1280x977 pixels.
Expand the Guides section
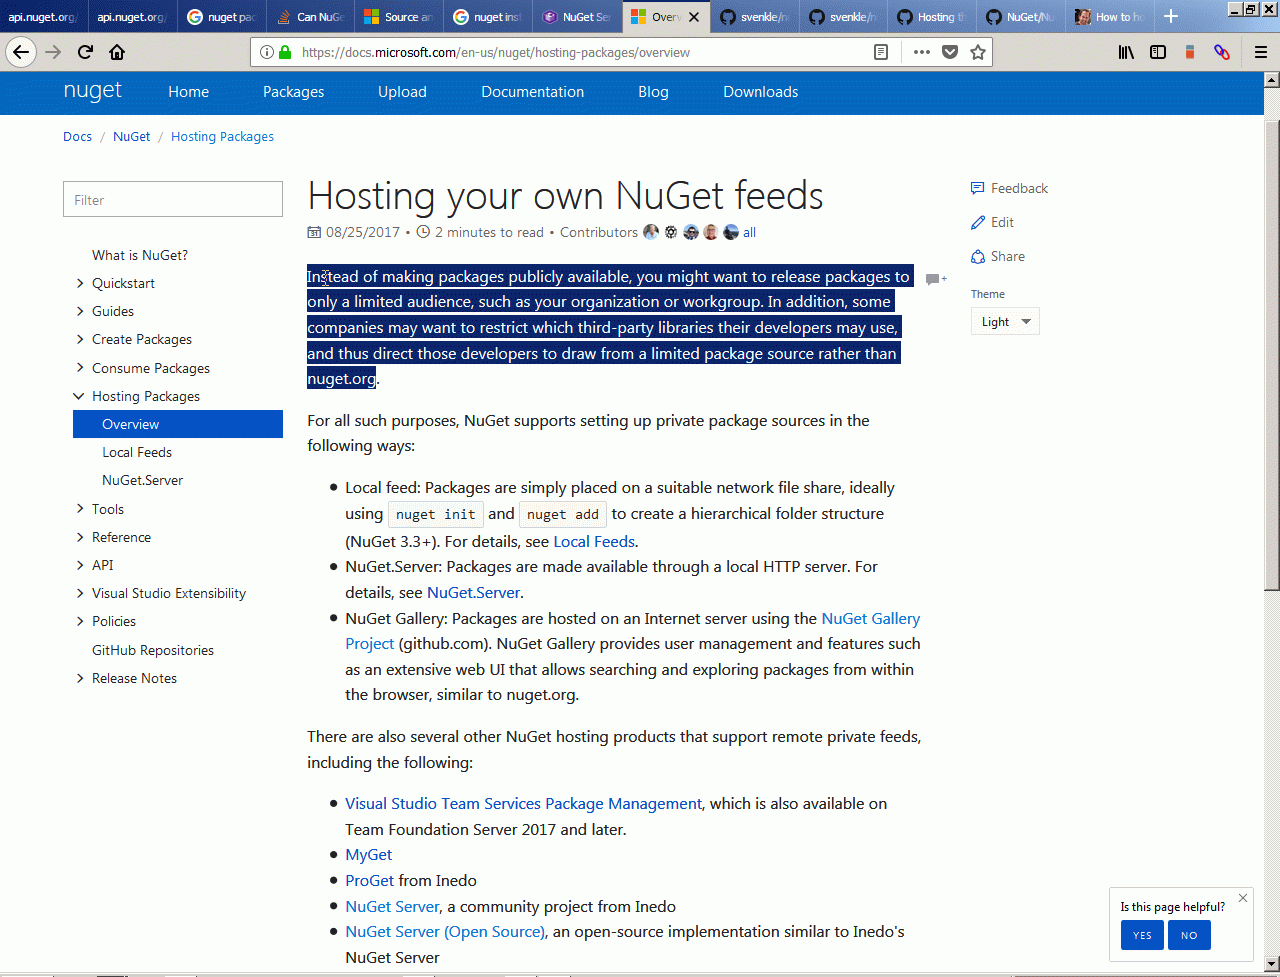(x=80, y=311)
